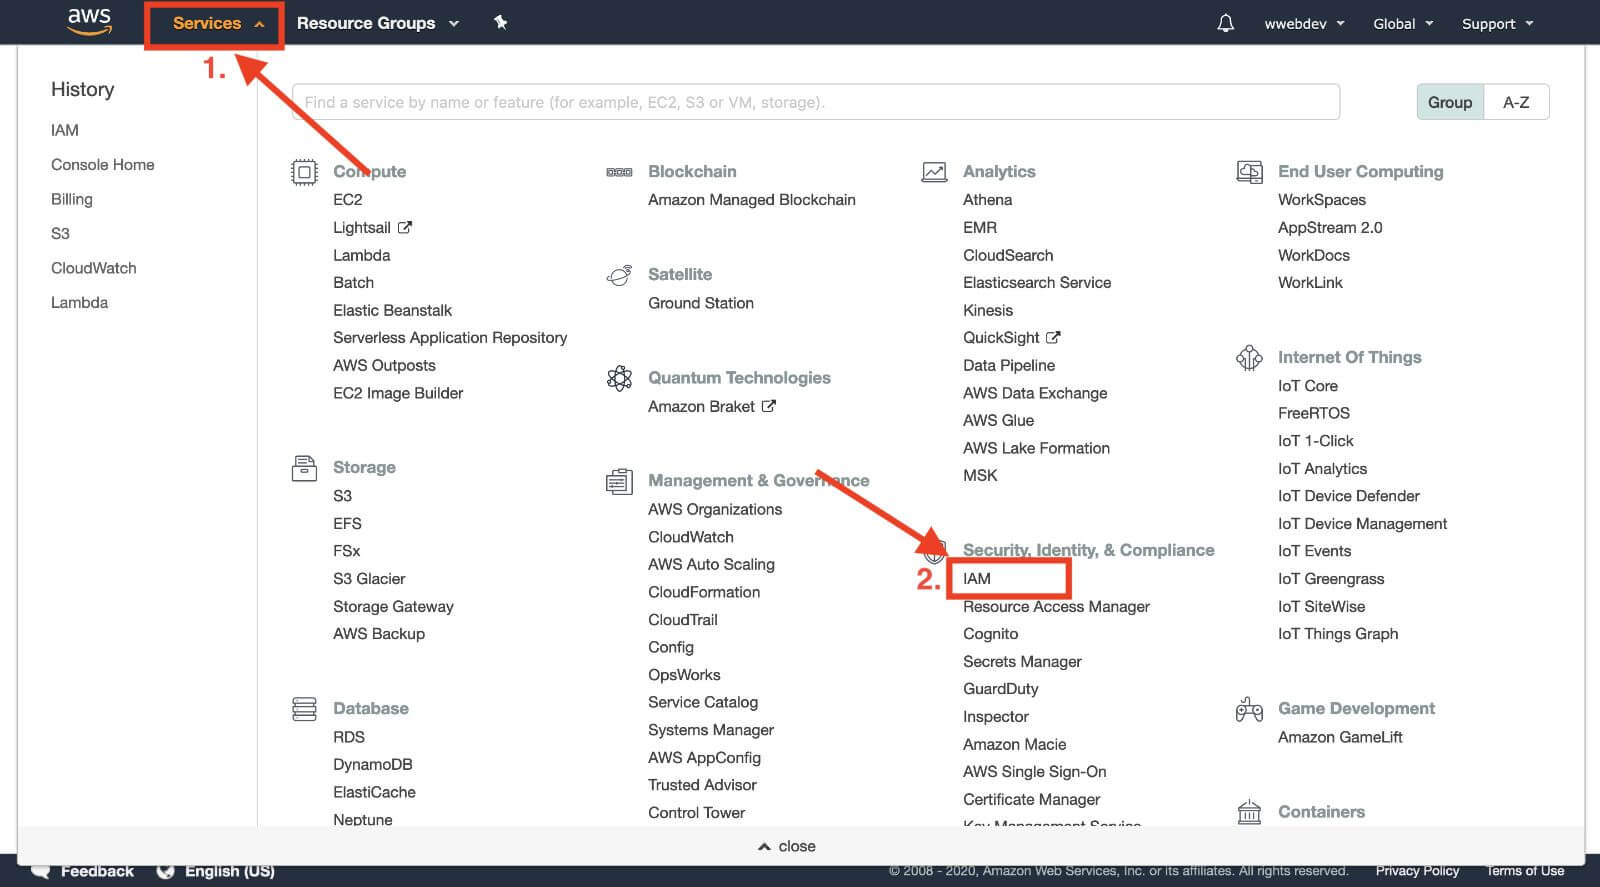The image size is (1600, 887).
Task: Change language via English (US) button
Action: (x=230, y=871)
